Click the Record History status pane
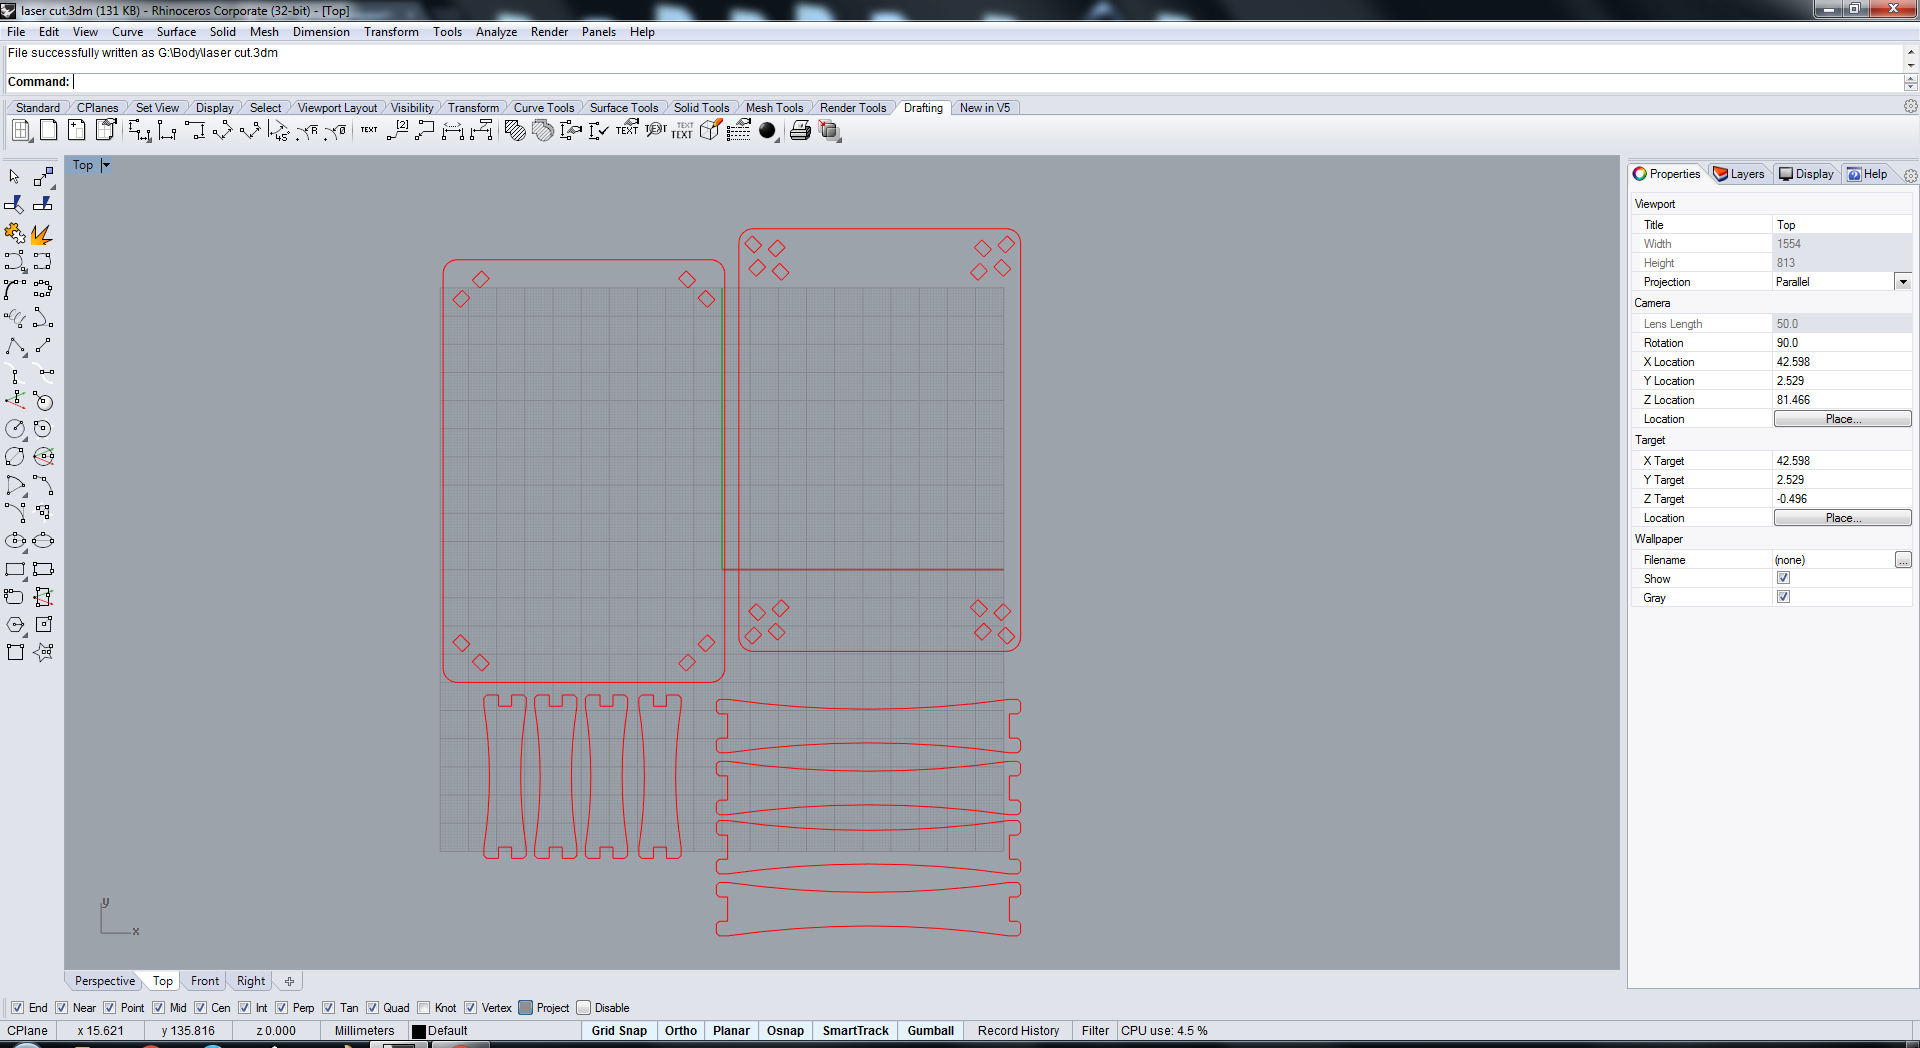This screenshot has width=1920, height=1048. coord(1018,1030)
